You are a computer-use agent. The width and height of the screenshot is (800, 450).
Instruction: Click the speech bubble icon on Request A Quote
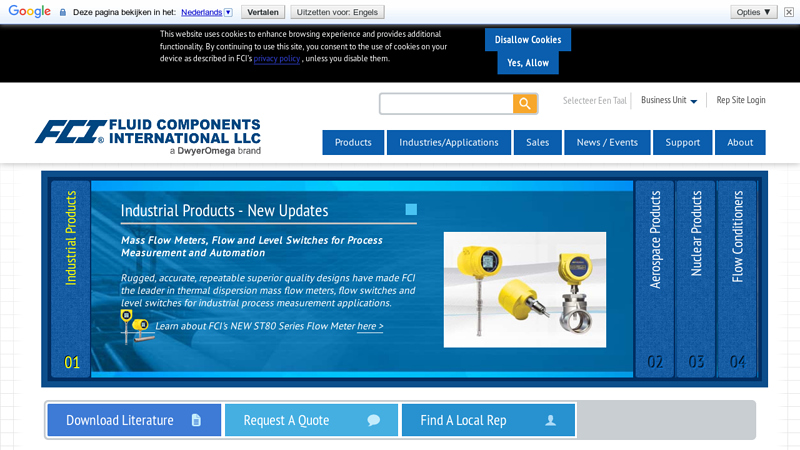pyautogui.click(x=373, y=420)
